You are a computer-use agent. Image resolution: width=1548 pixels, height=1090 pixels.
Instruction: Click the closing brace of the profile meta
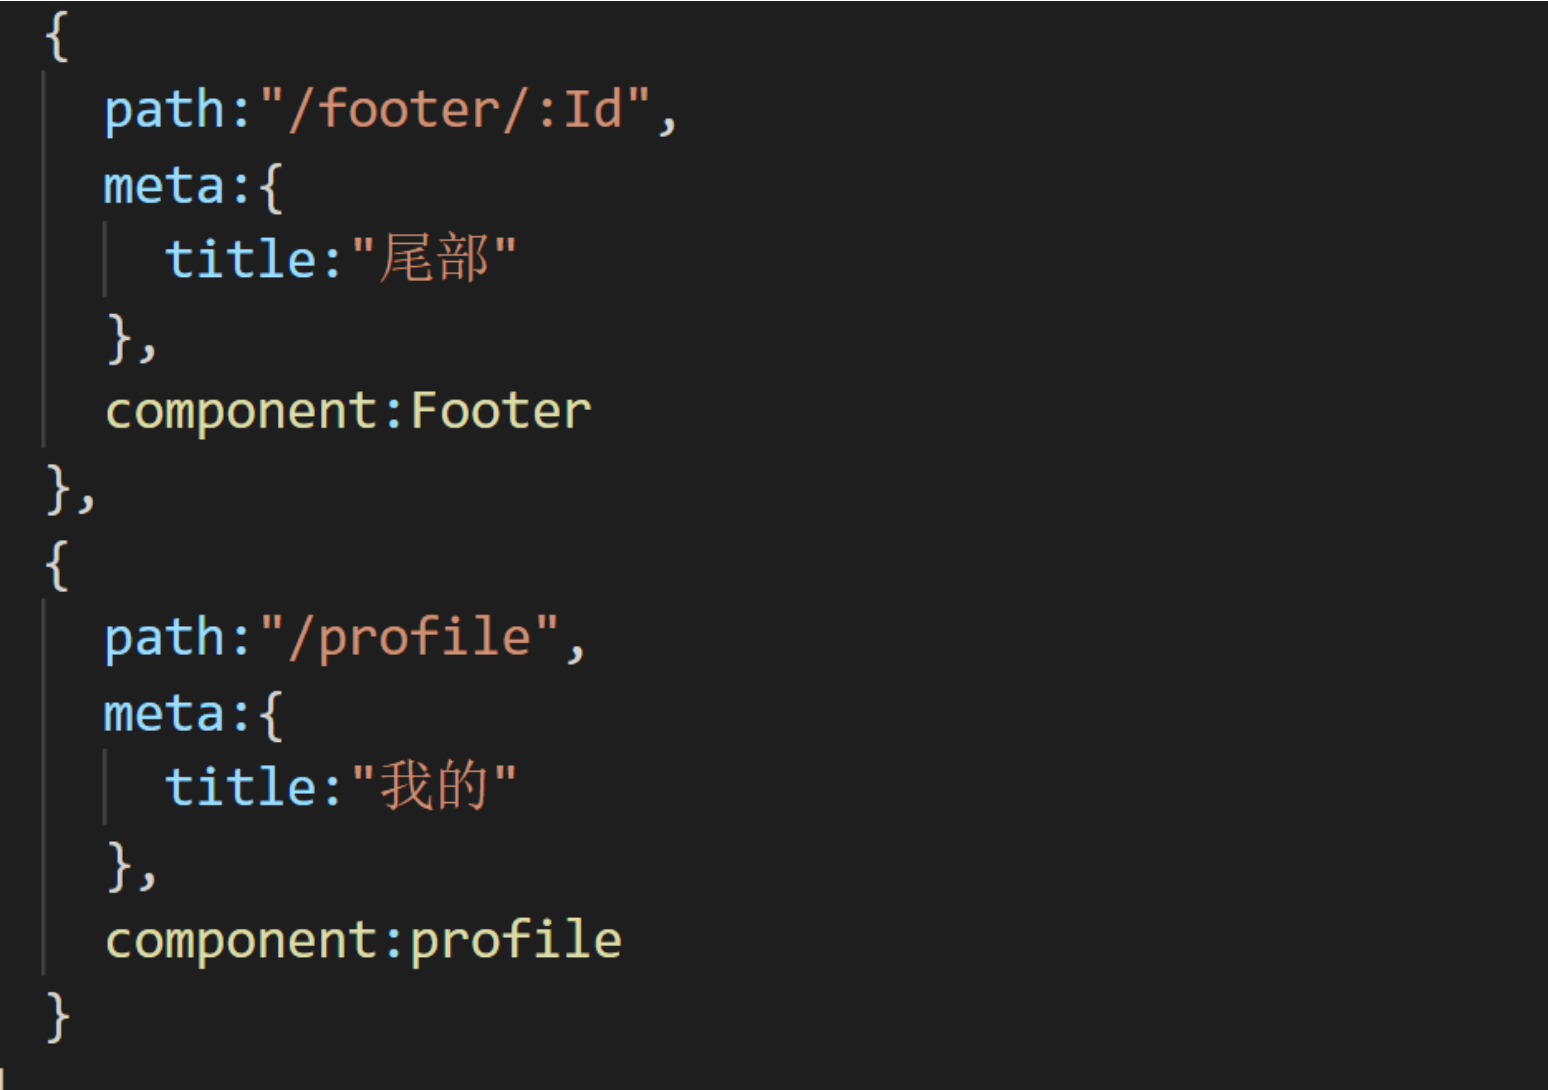click(x=120, y=865)
